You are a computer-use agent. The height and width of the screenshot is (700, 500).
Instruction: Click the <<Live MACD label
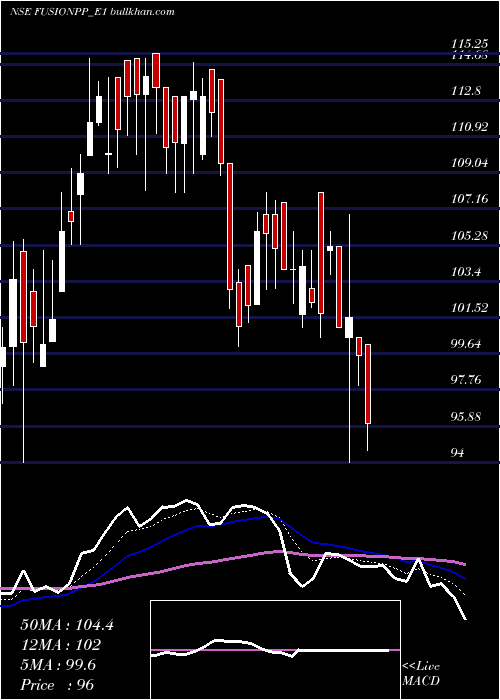coord(421,674)
